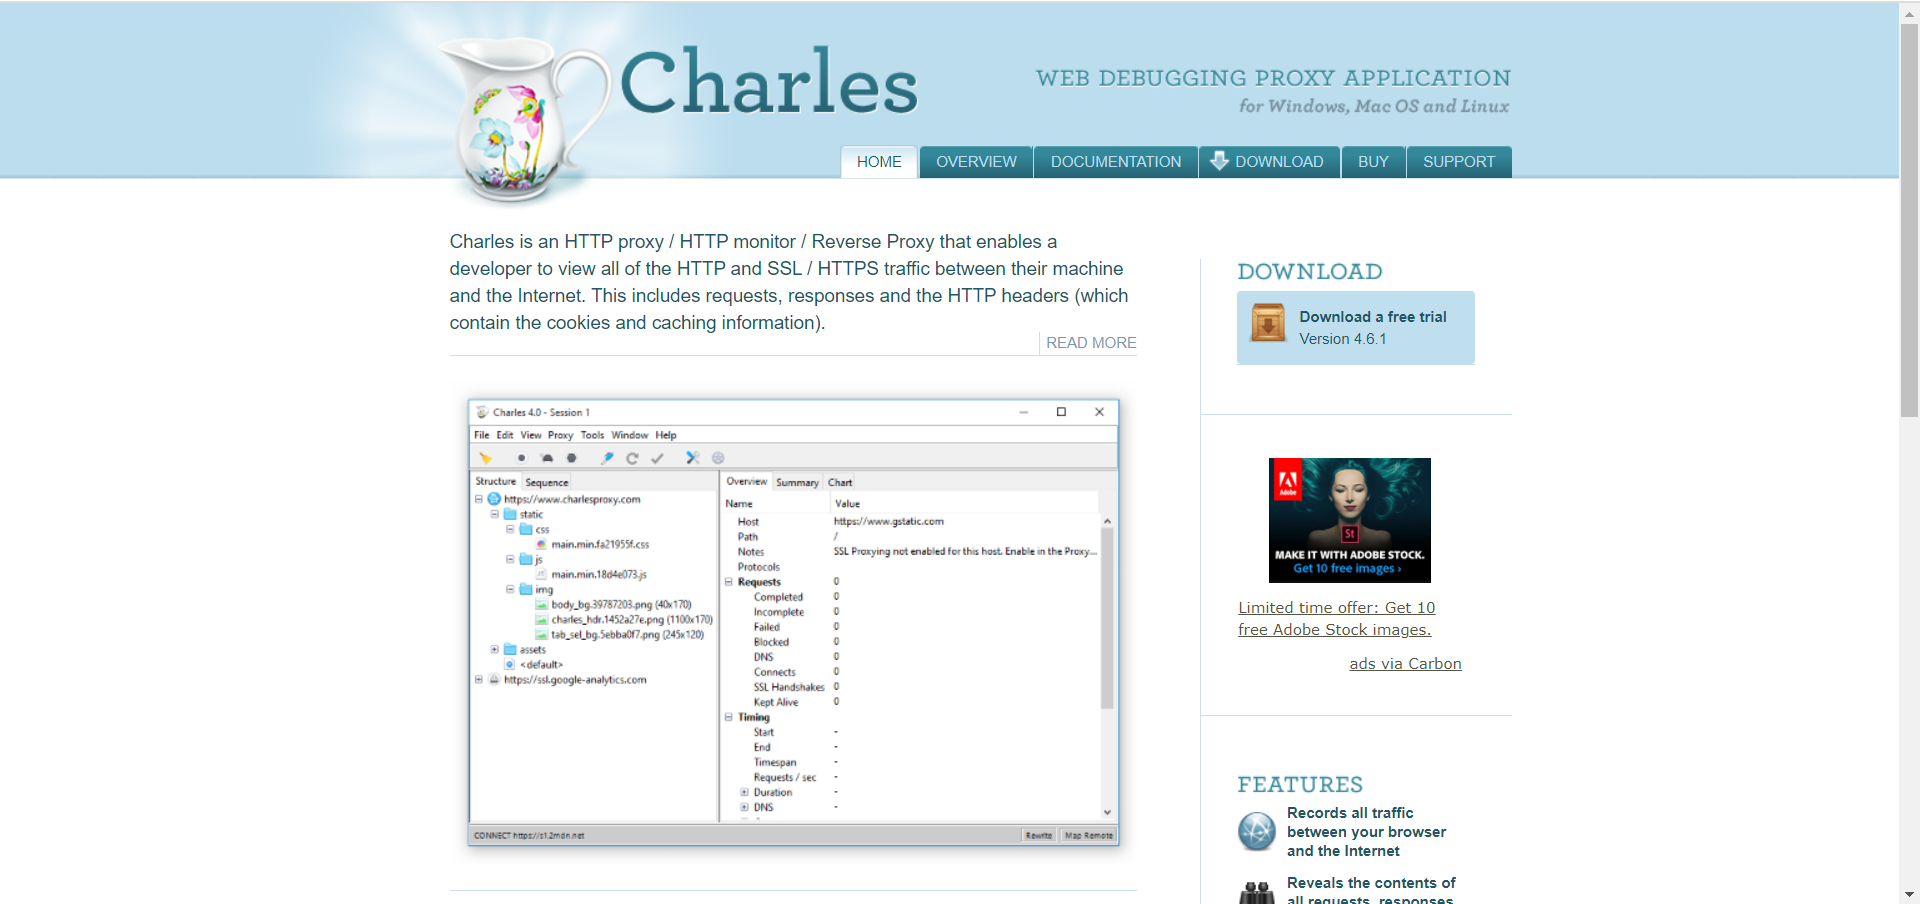This screenshot has width=1920, height=904.
Task: Open the BUY tab
Action: [1373, 162]
